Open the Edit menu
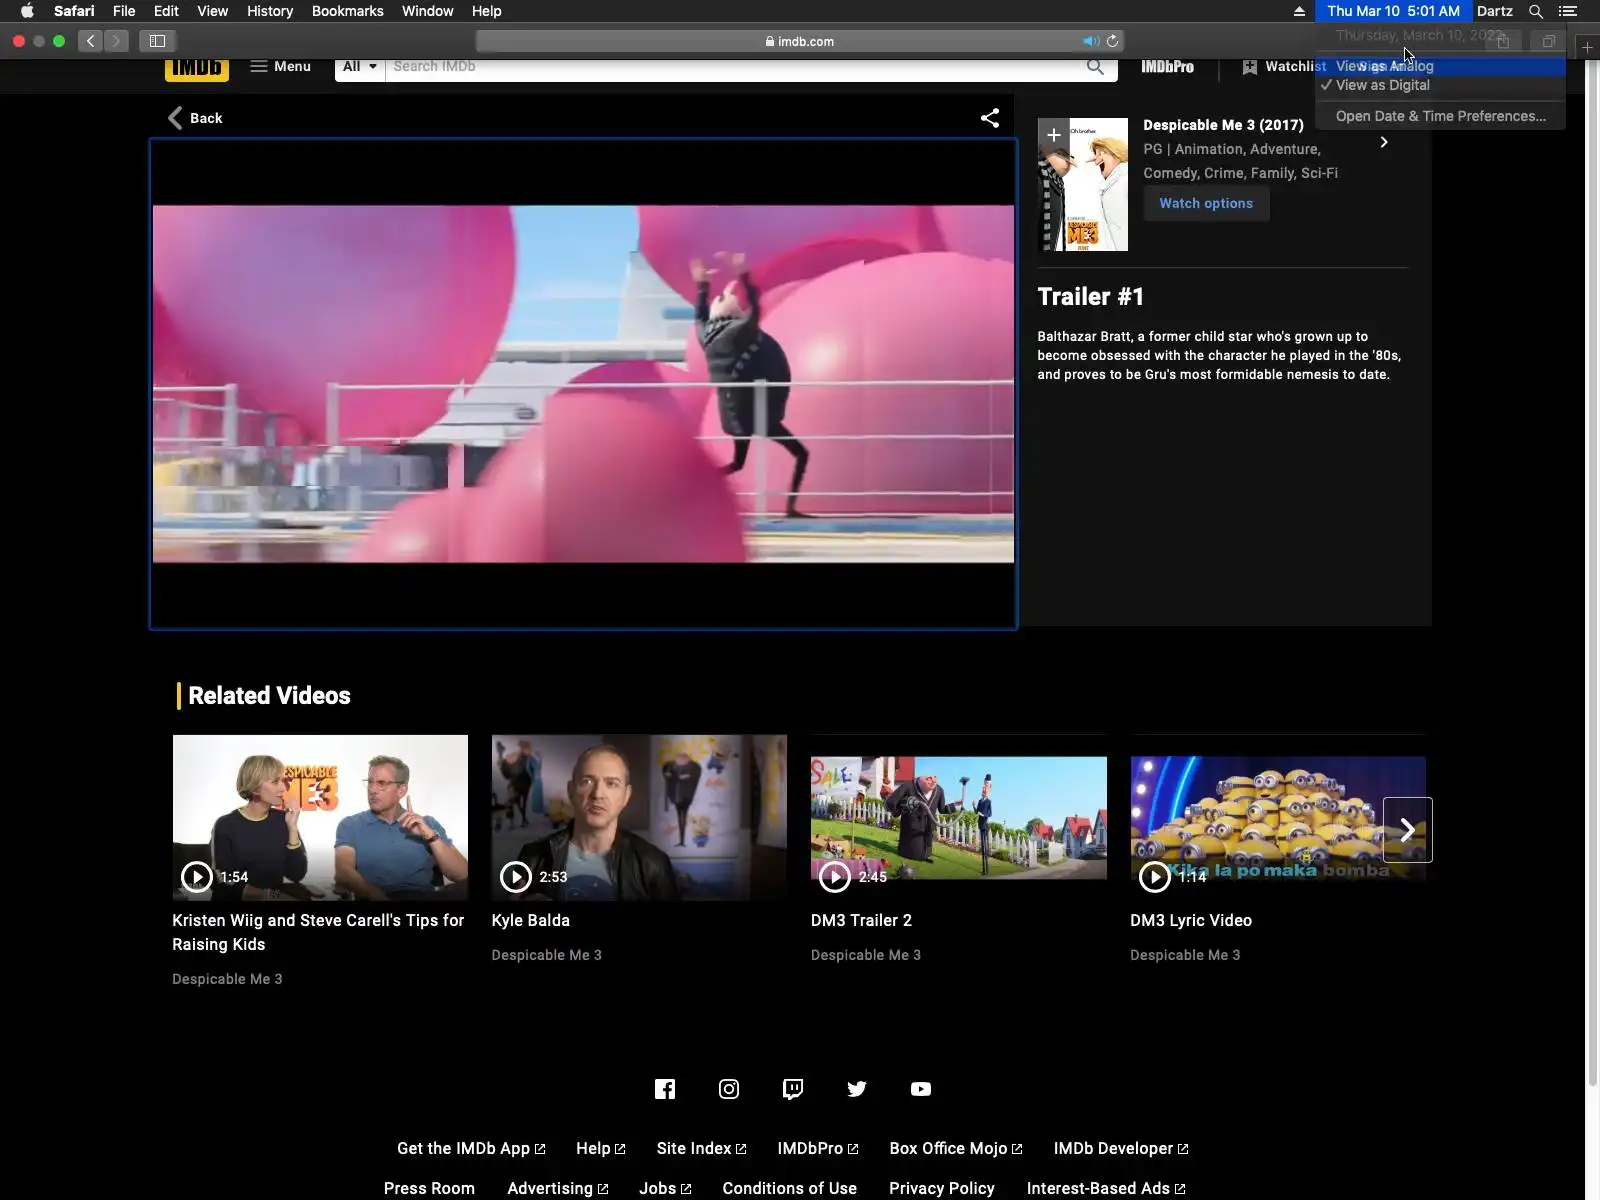This screenshot has width=1600, height=1200. (166, 11)
